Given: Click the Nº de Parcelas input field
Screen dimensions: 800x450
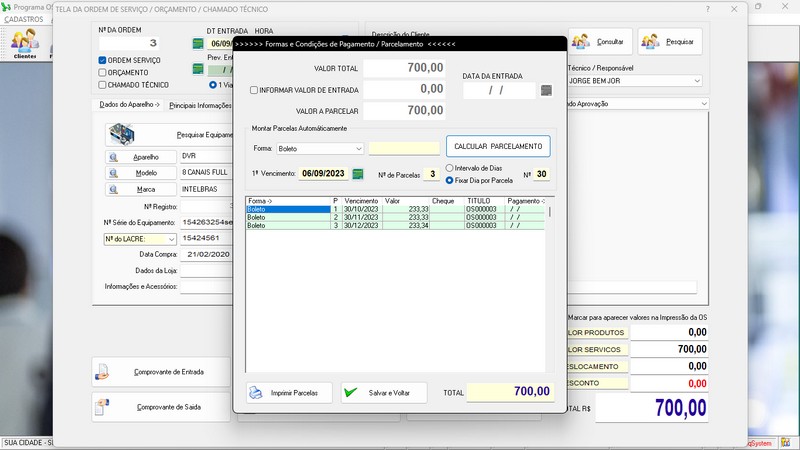Looking at the screenshot, I should point(429,174).
